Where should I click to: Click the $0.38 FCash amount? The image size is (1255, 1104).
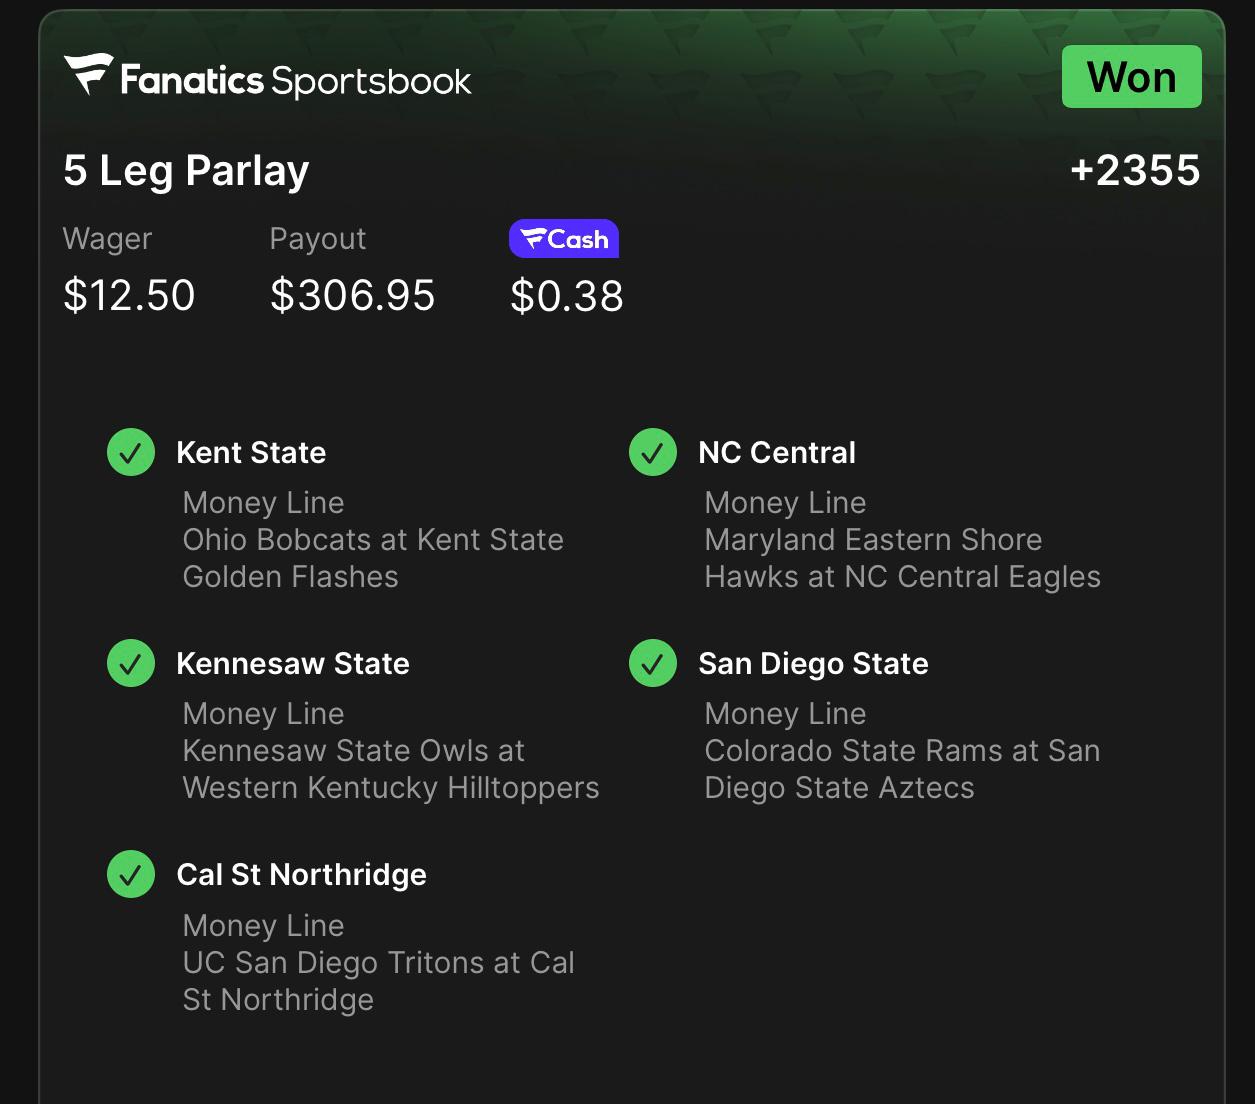(567, 296)
